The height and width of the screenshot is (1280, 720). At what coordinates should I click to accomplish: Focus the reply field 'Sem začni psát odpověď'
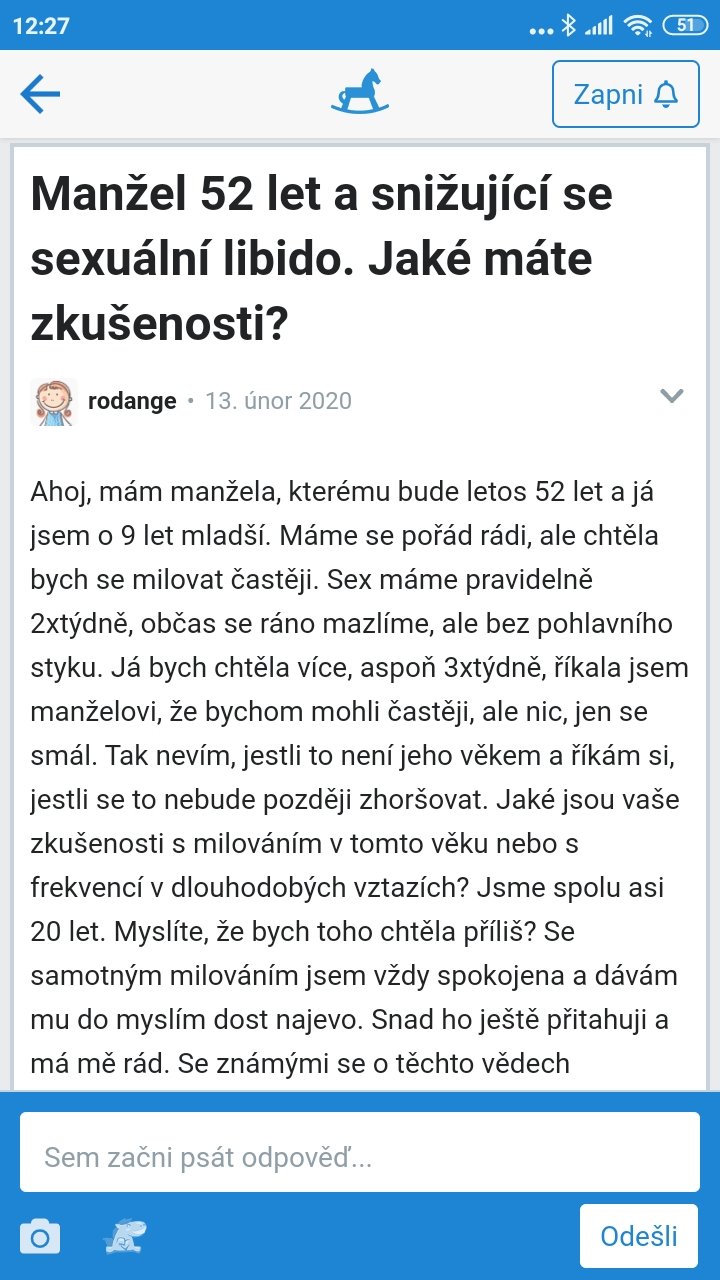(360, 1158)
